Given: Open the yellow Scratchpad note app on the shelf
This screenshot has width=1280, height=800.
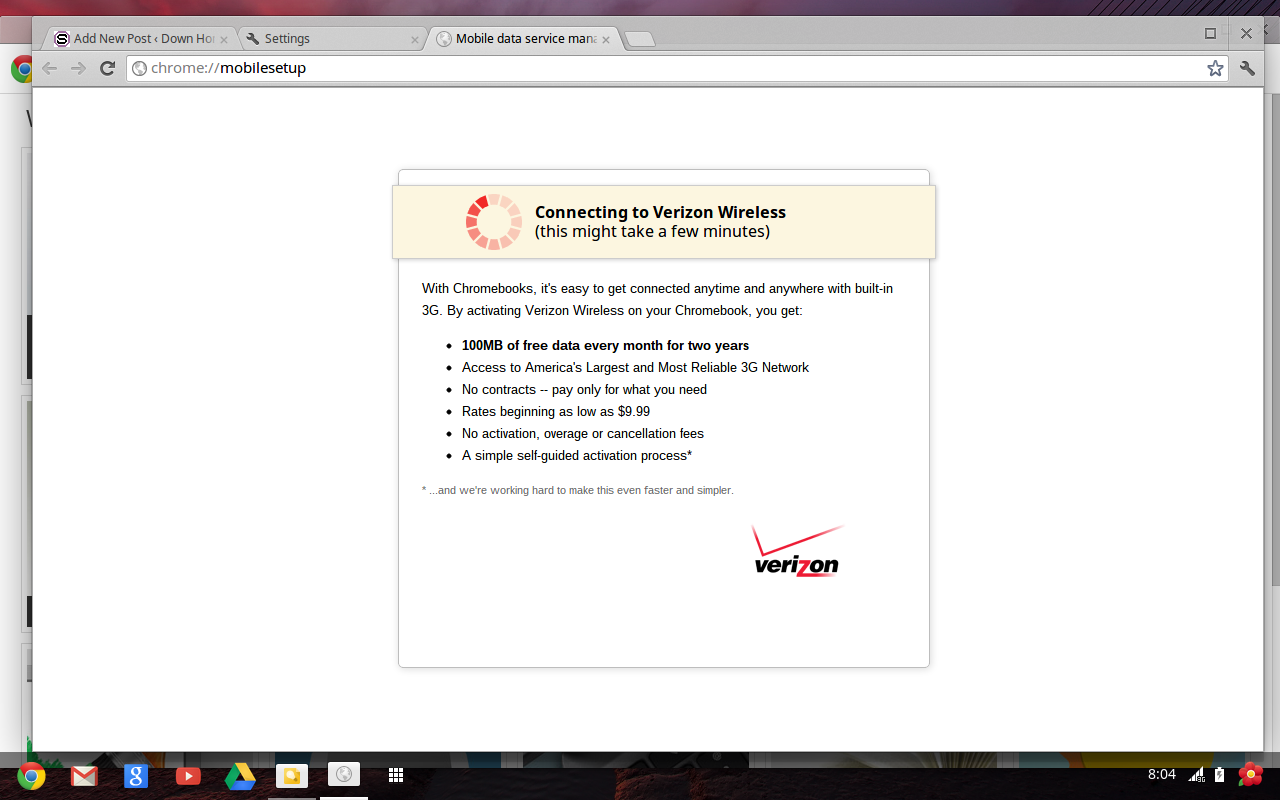Looking at the screenshot, I should [x=292, y=776].
